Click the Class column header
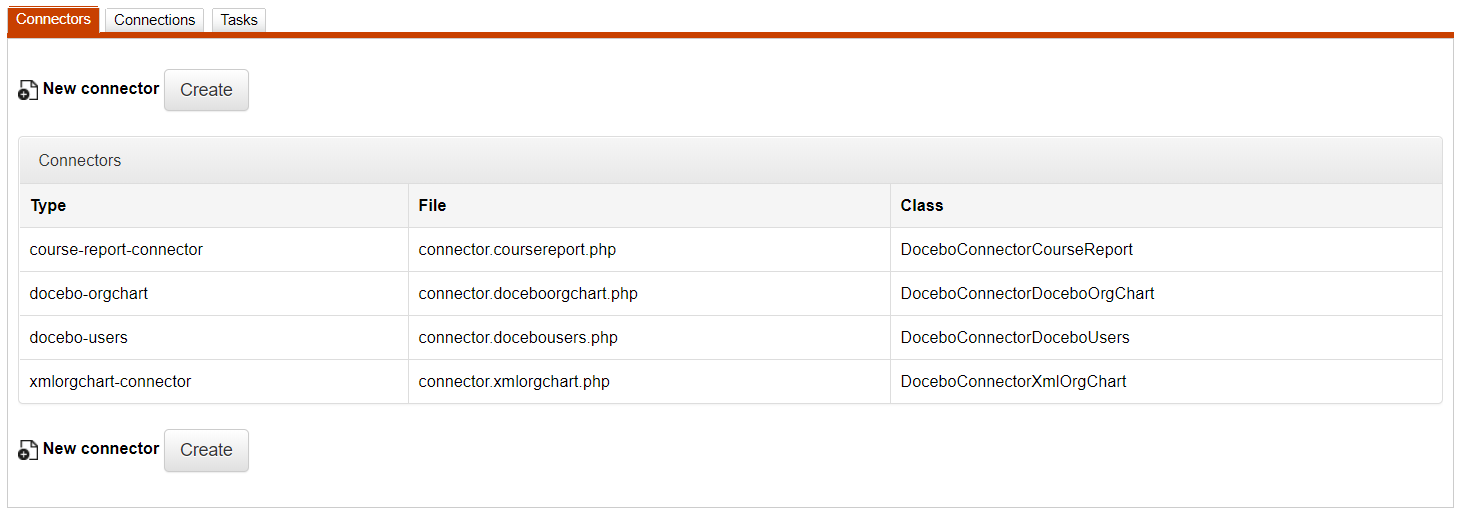 [921, 205]
